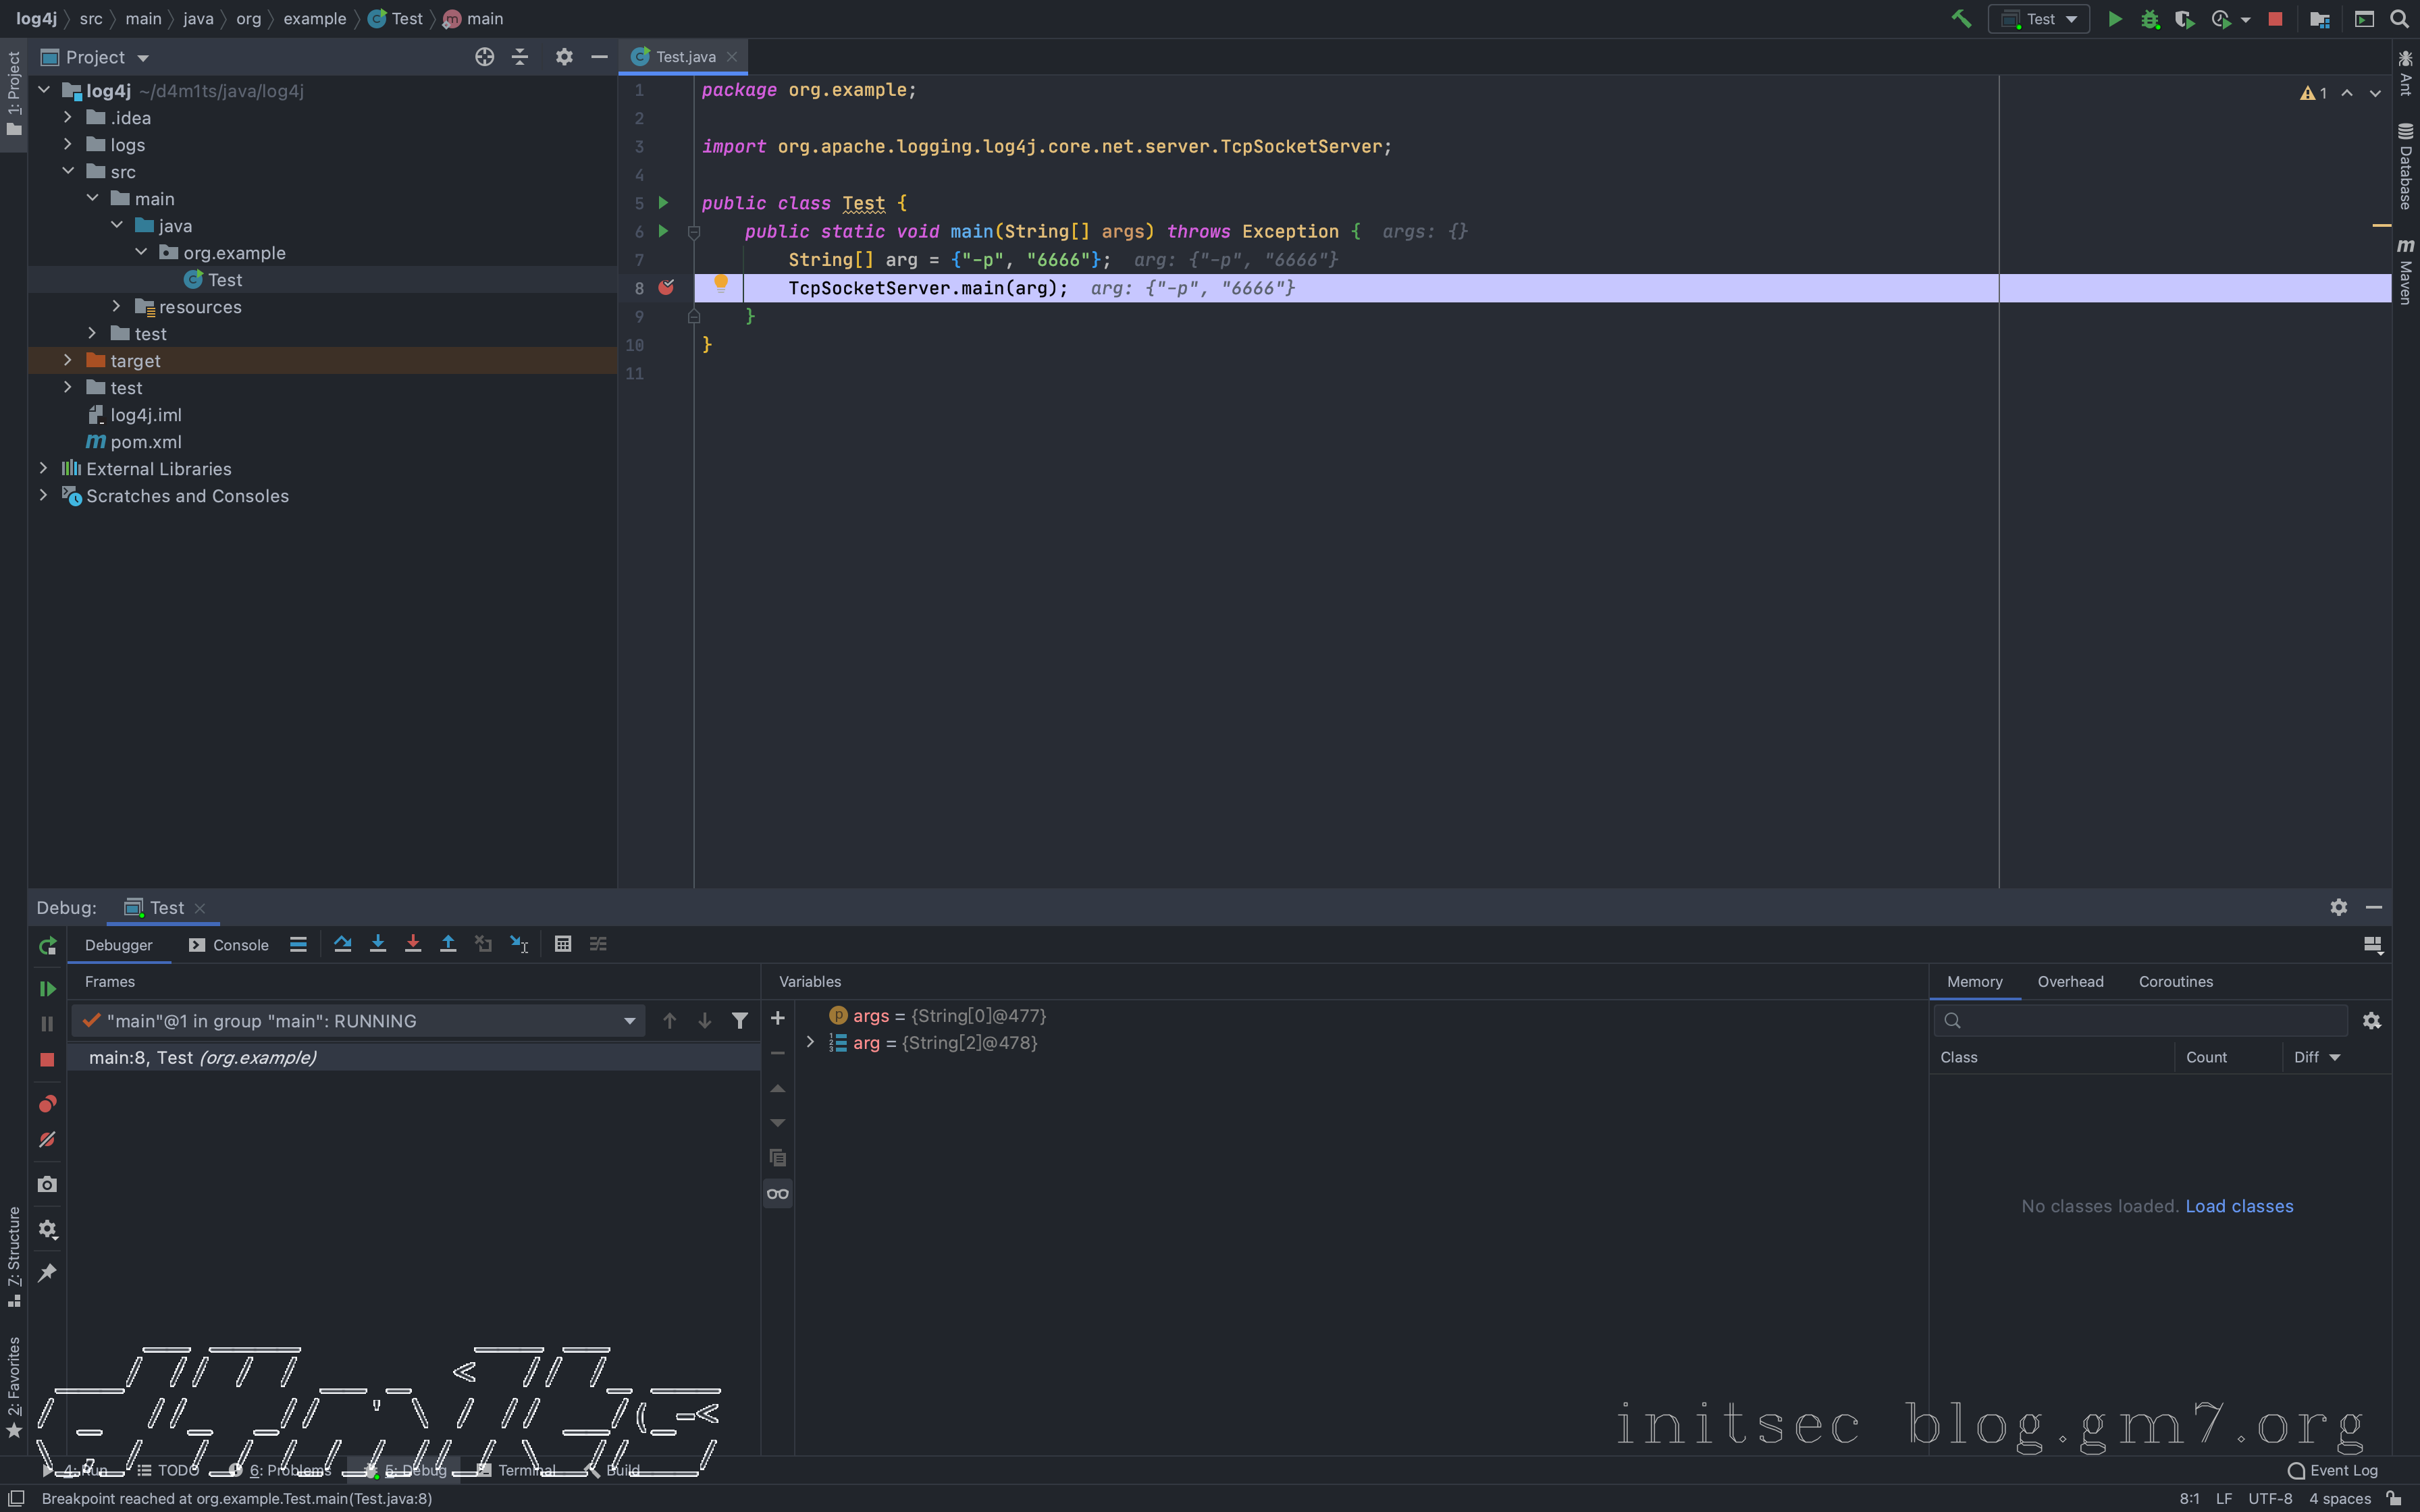Click the Resume Program icon

(47, 988)
